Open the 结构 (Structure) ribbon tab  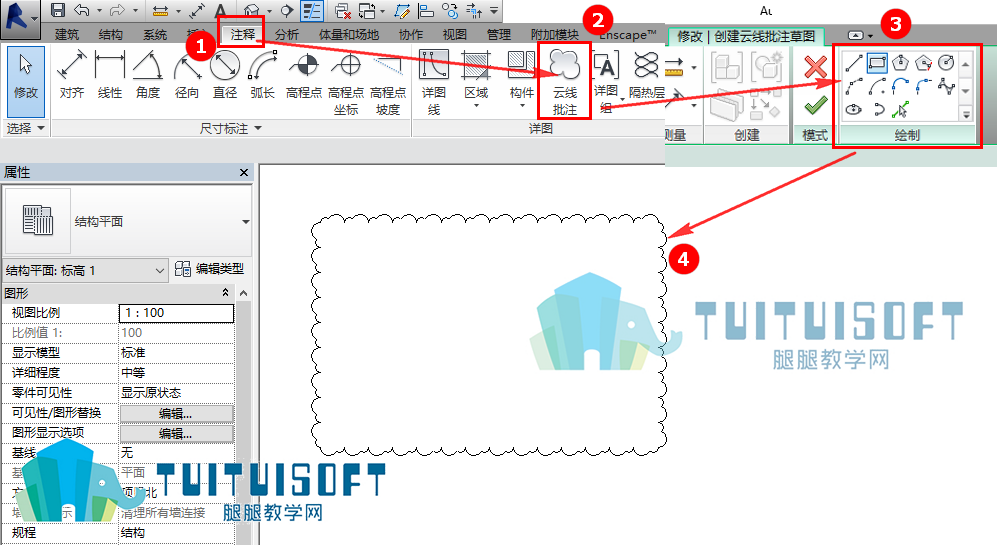(x=111, y=35)
